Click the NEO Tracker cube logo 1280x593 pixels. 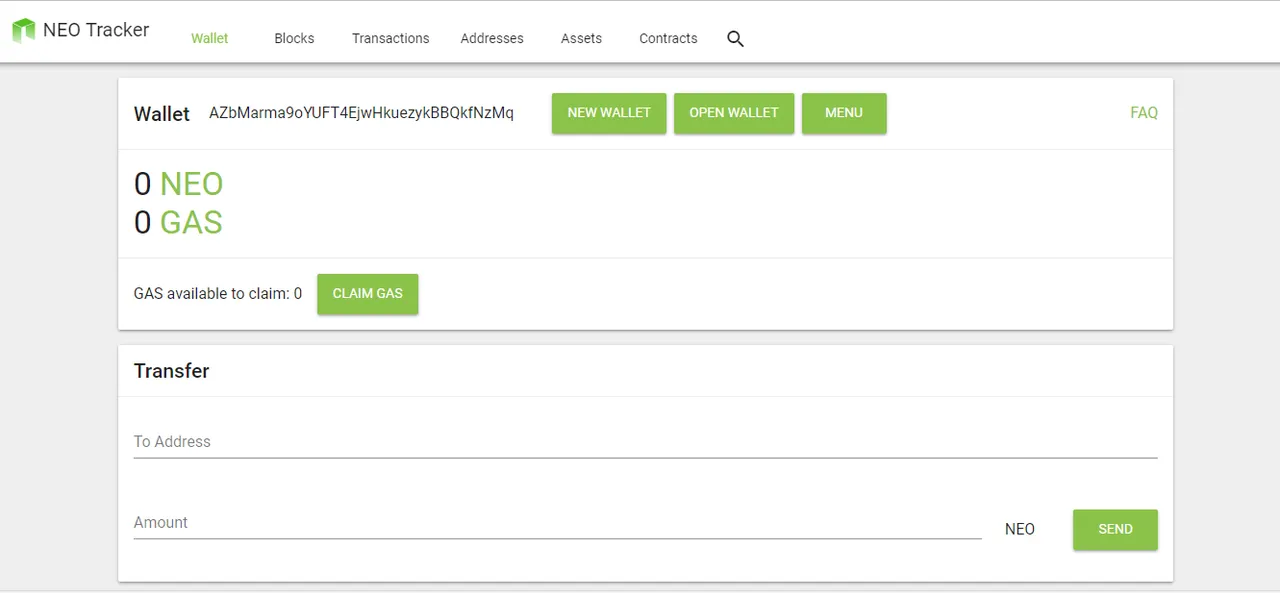click(23, 31)
